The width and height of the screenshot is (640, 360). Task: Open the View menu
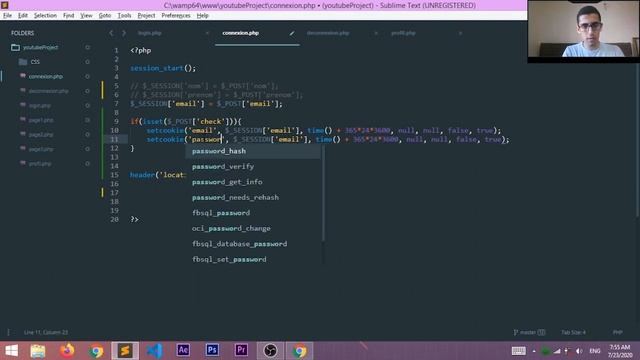pos(86,16)
